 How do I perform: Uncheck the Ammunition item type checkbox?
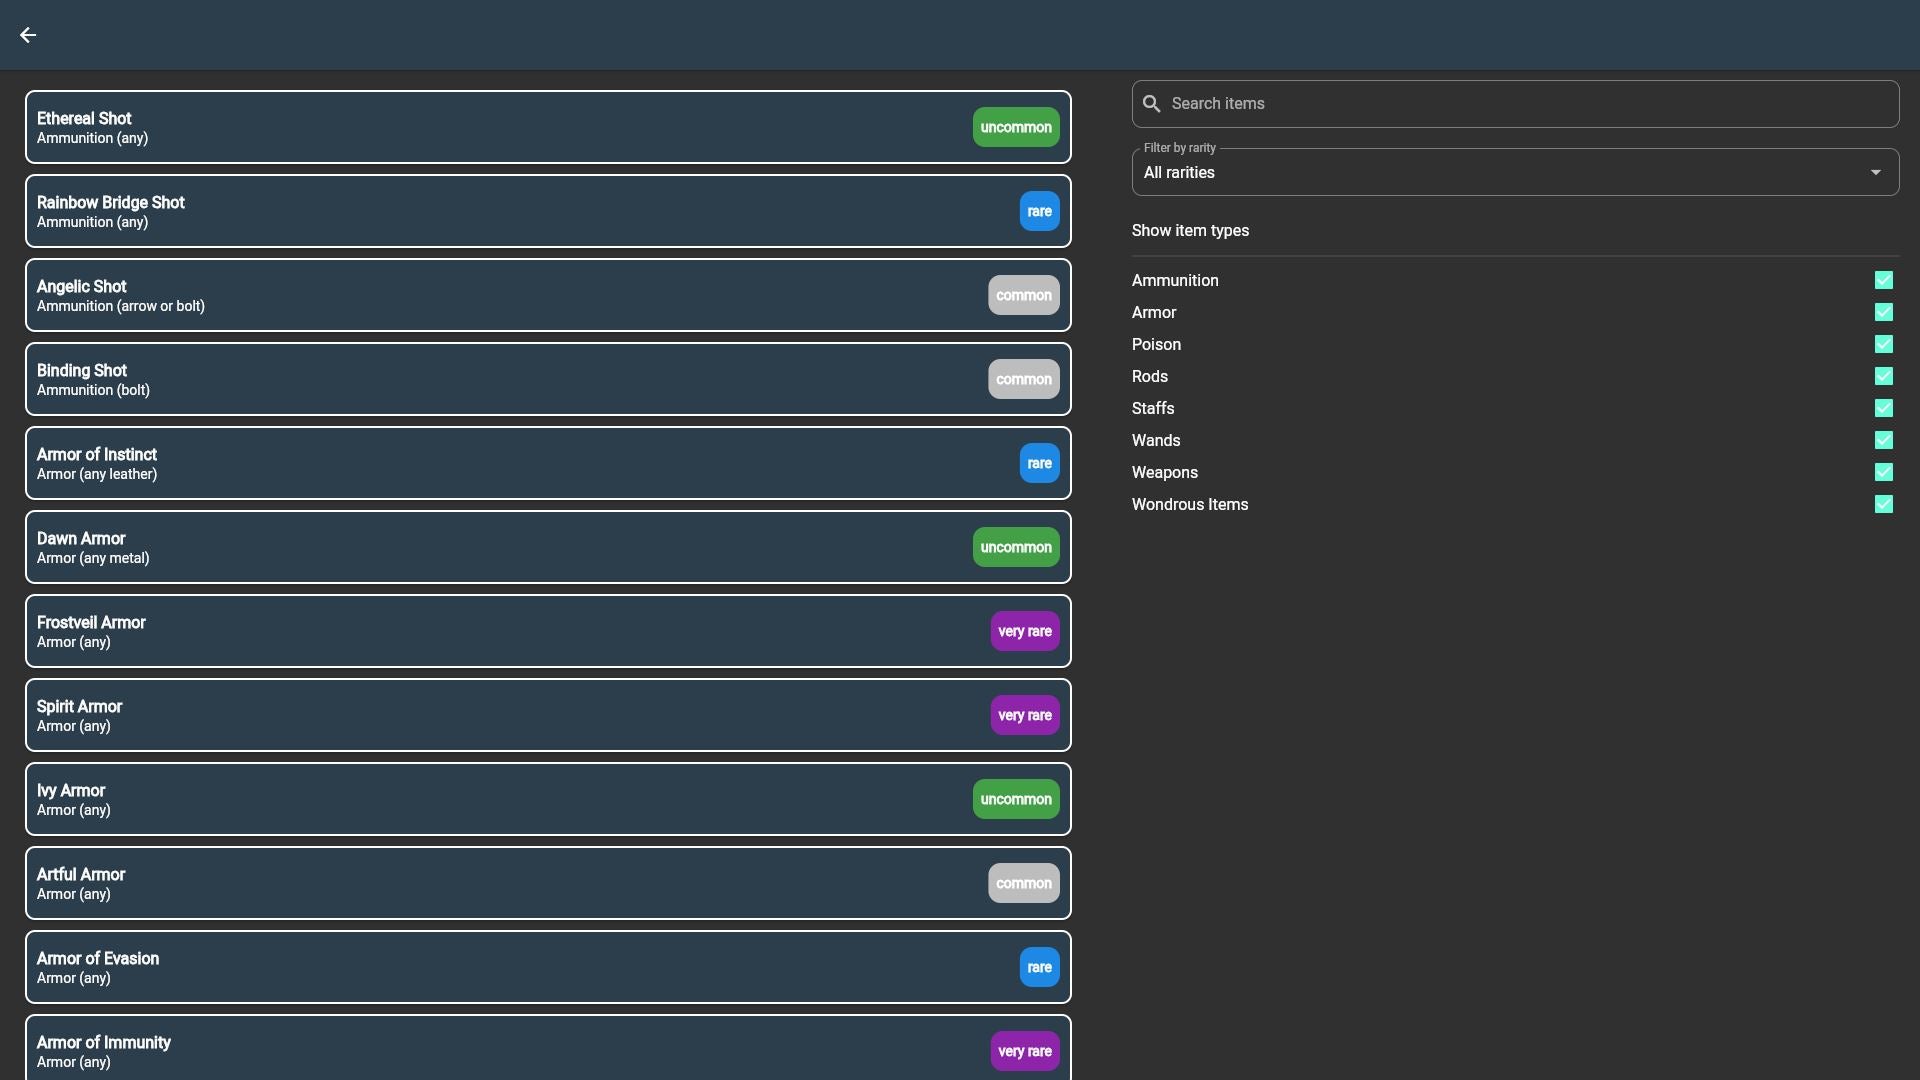[1883, 280]
